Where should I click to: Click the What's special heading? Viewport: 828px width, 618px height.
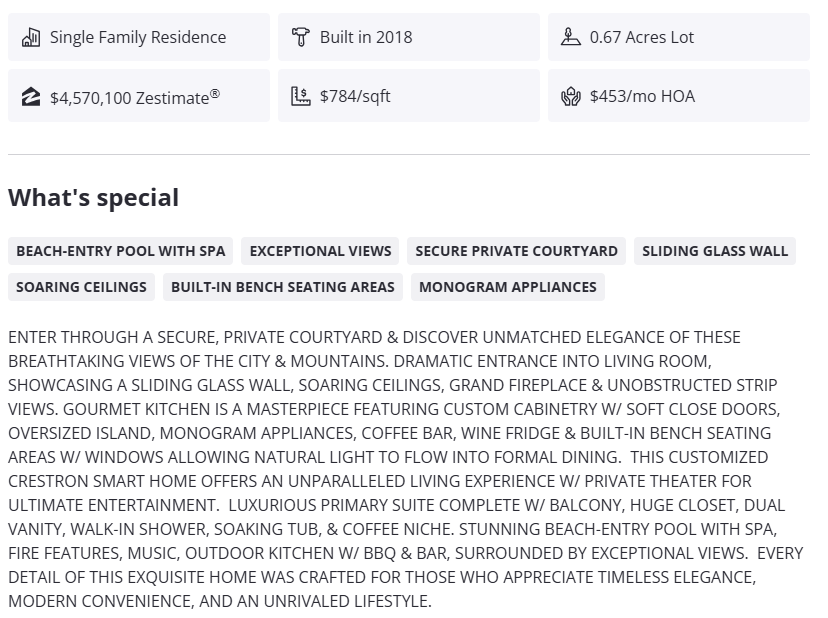94,198
